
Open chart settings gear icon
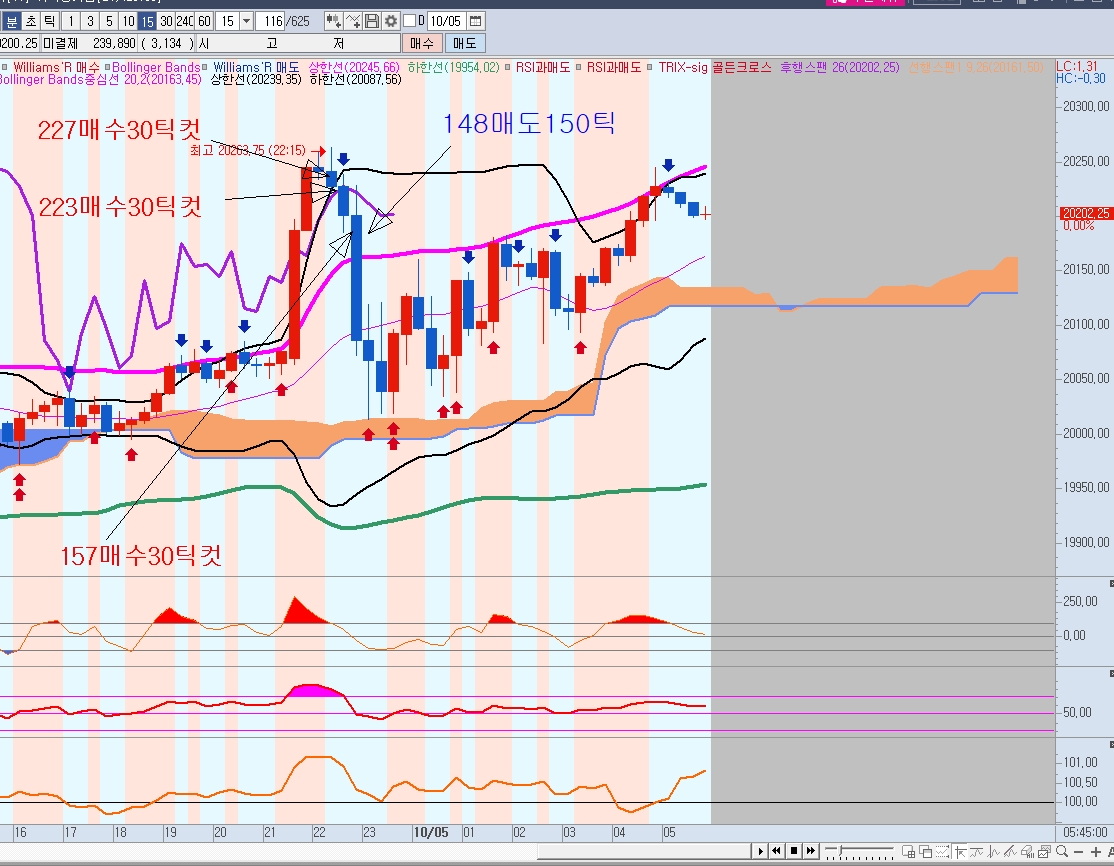(x=391, y=21)
